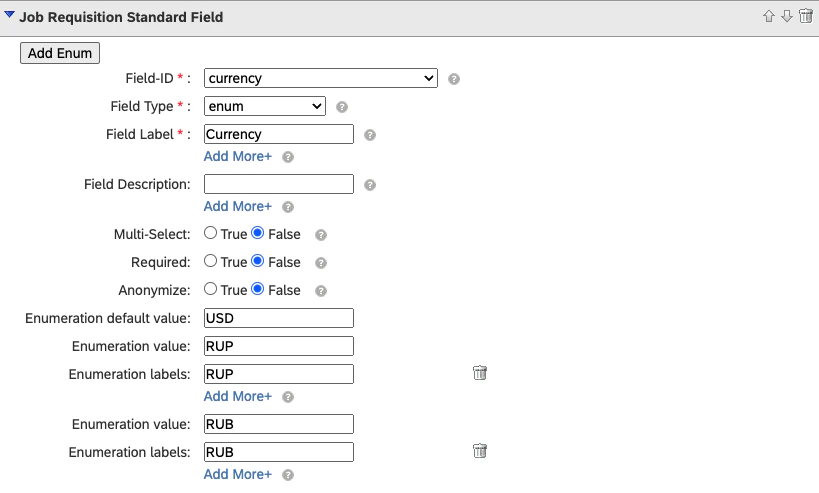This screenshot has height=493, width=819.
Task: Focus the RUB Enumeration labels field
Action: pyautogui.click(x=279, y=452)
